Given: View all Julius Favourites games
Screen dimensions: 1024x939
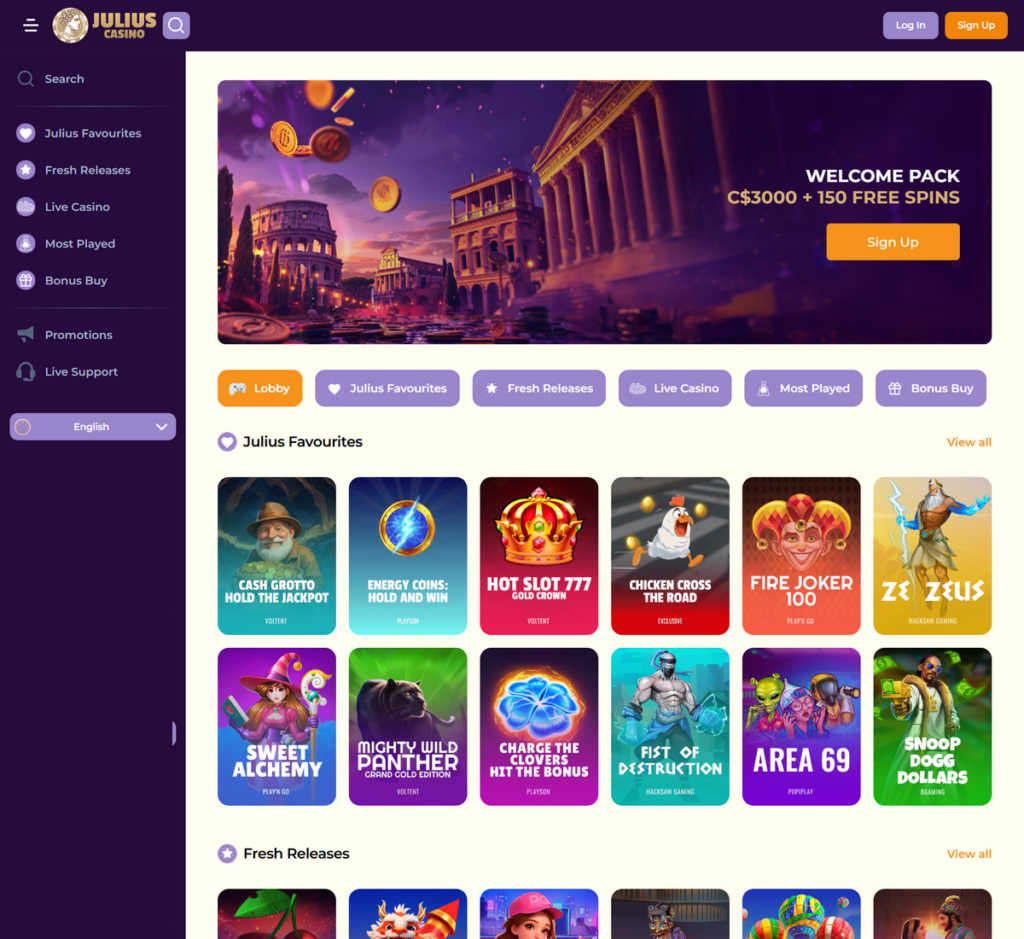Looking at the screenshot, I should [x=969, y=442].
